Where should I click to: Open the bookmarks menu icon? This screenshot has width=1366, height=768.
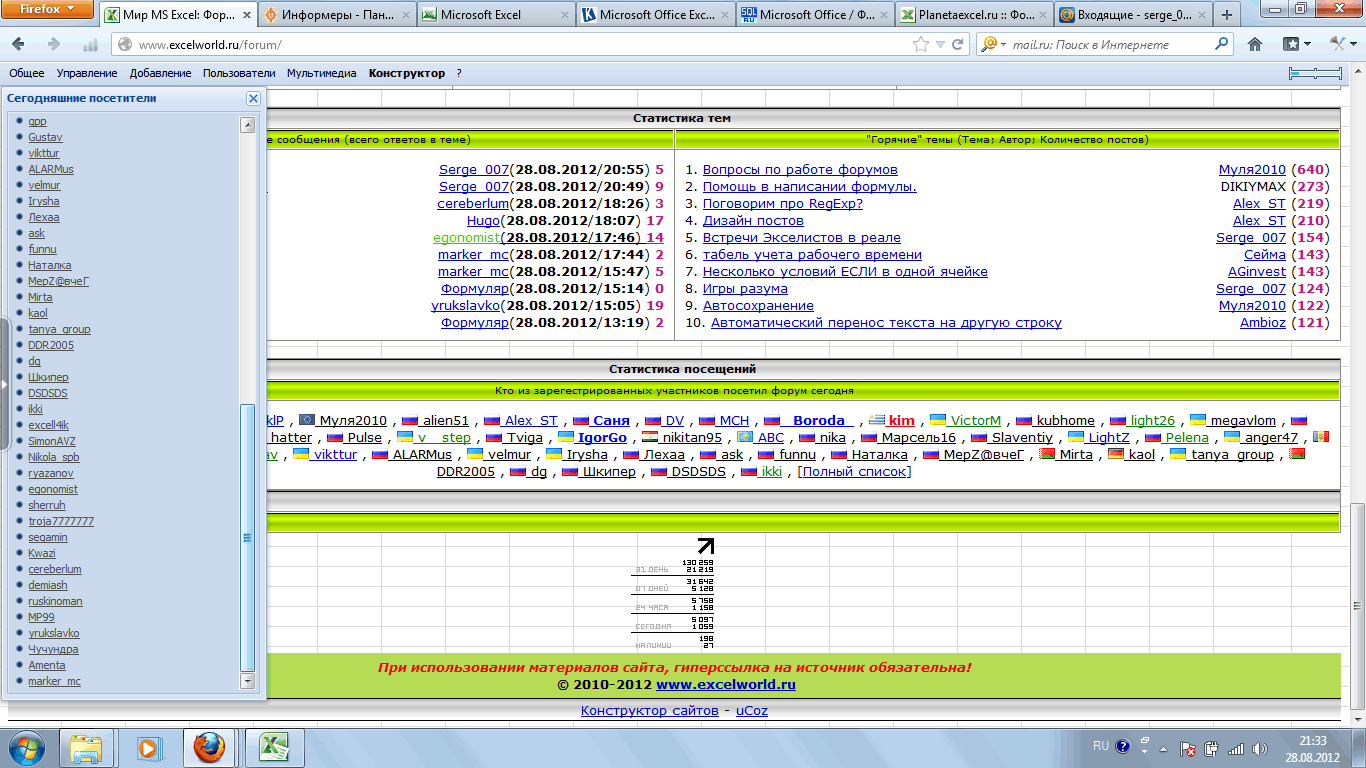1297,44
